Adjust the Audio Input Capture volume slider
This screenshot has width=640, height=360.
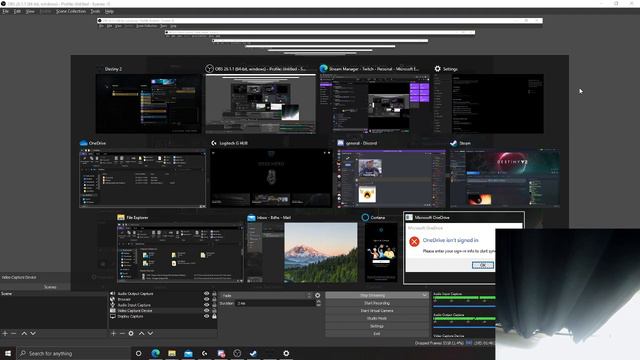(464, 306)
